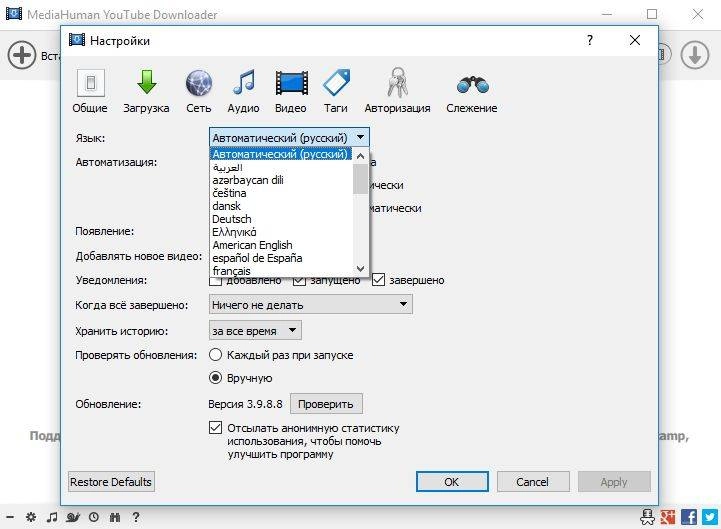Click language list scroll up arrow
Screen dimensions: 721x529
click(x=360, y=156)
